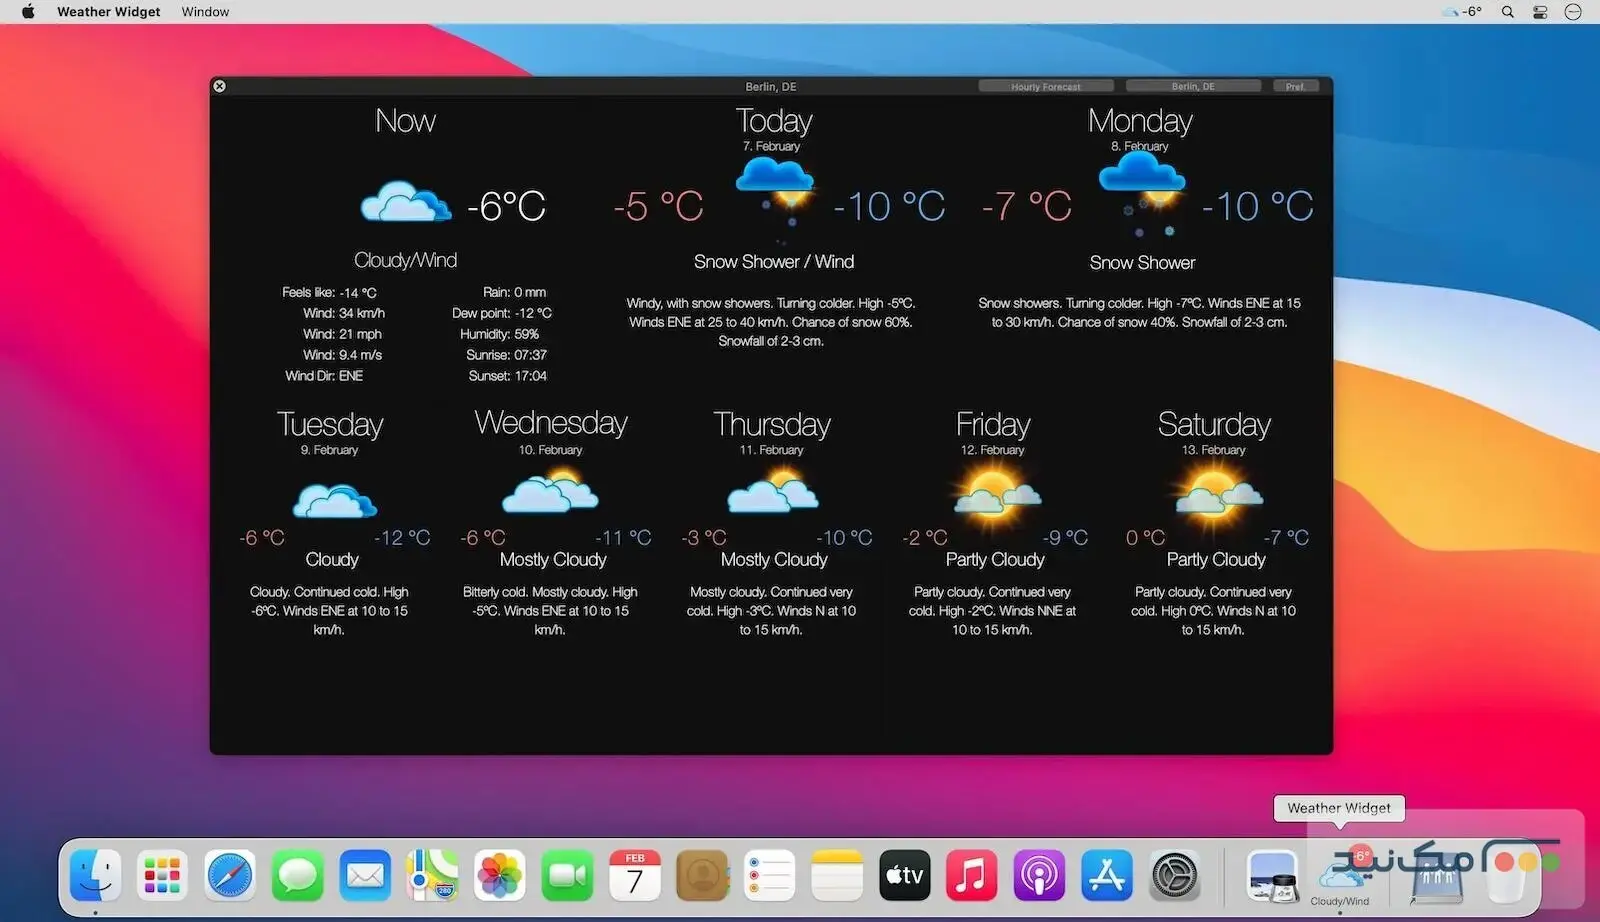Open Safari from the Dock
This screenshot has height=922, width=1600.
point(230,875)
